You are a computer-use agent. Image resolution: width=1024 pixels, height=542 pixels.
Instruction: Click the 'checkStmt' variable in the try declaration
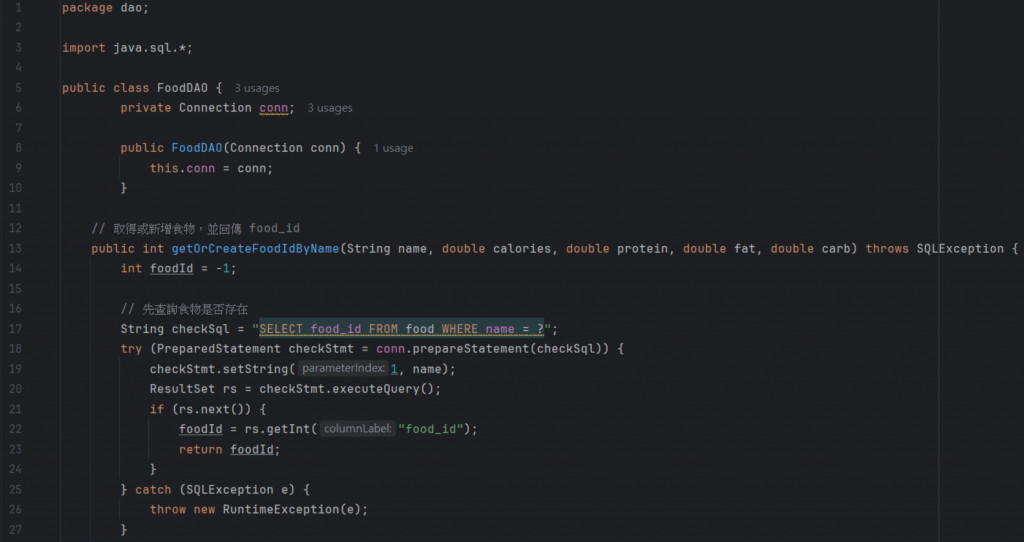pos(321,349)
